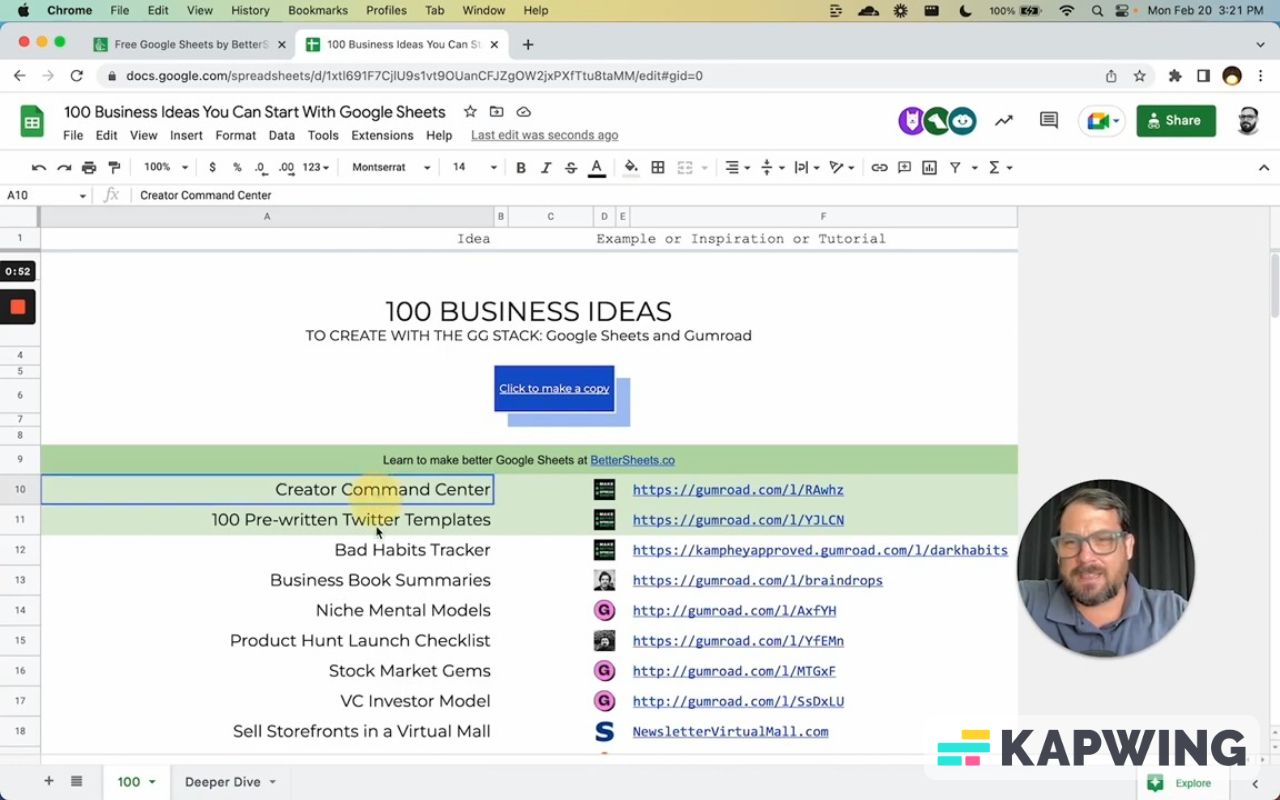Viewport: 1280px width, 800px height.
Task: Click the Print icon
Action: 89,168
